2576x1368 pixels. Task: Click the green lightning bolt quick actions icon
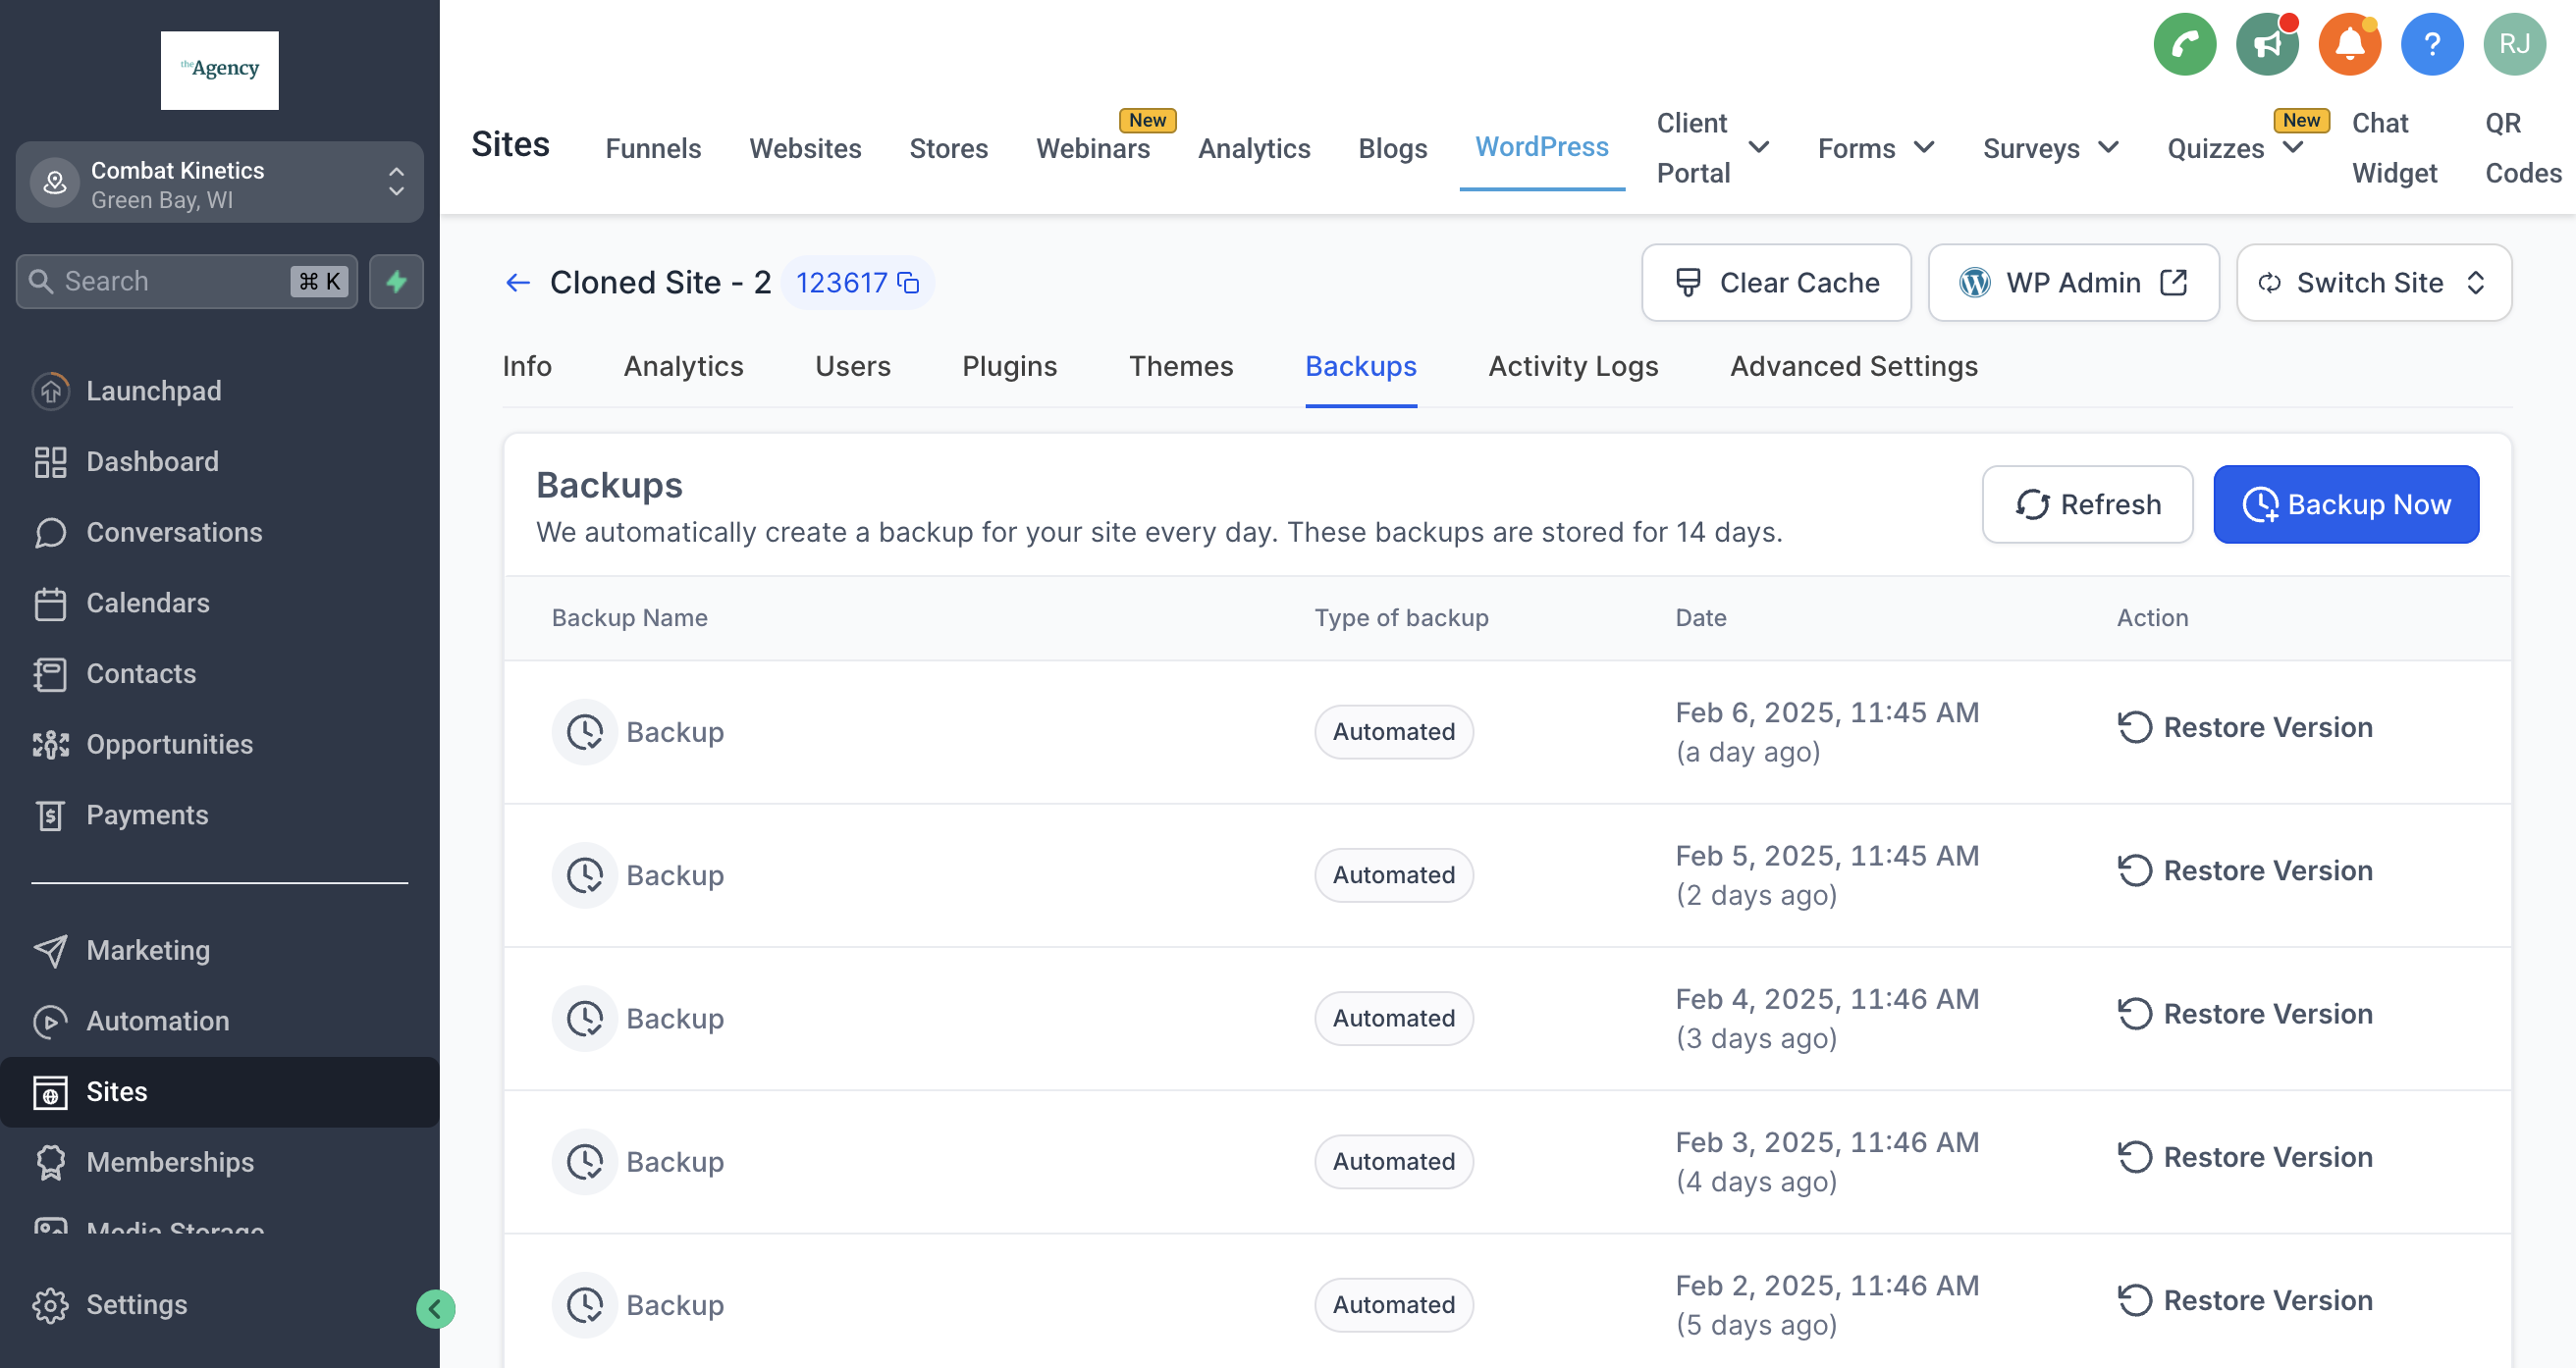396,281
